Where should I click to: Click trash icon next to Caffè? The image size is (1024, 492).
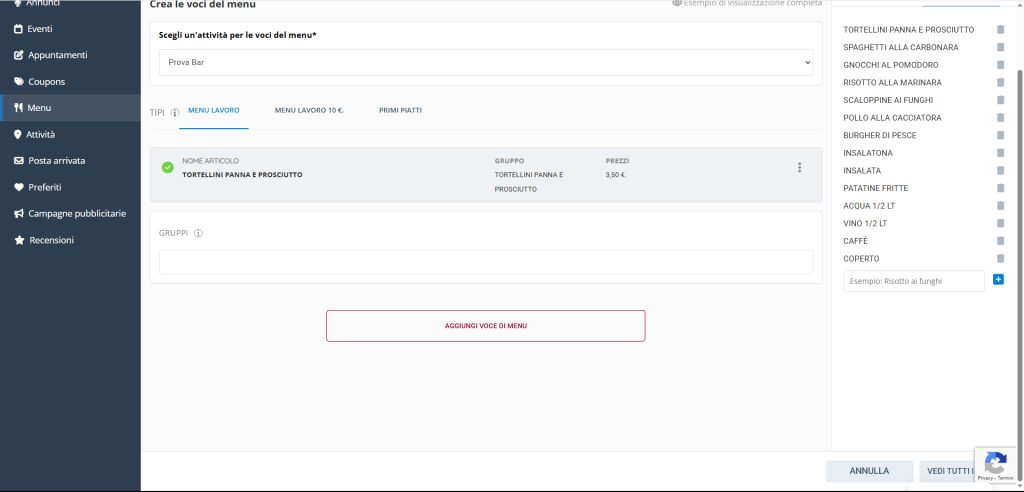click(x=1000, y=241)
